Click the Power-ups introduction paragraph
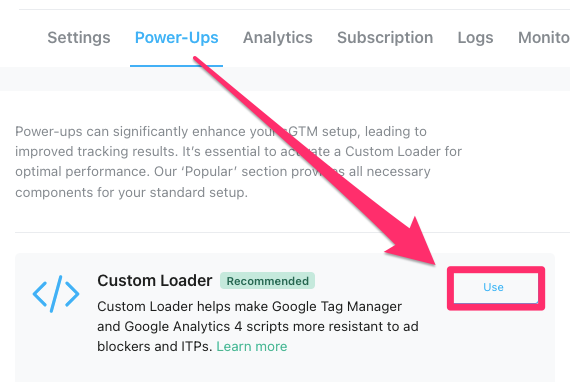The image size is (570, 382). point(238,162)
